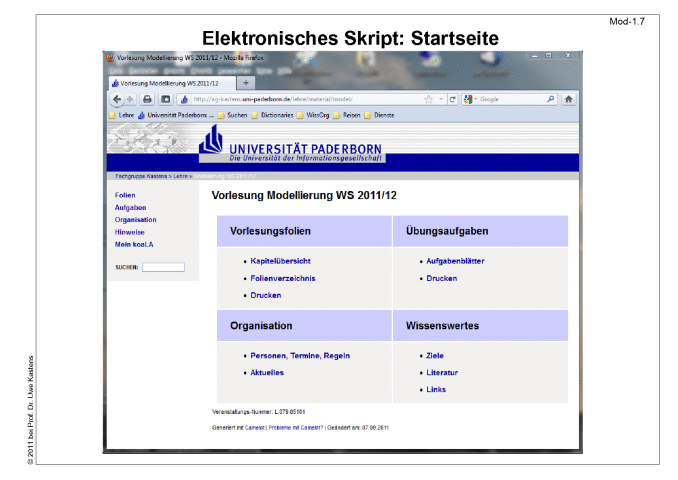The image size is (678, 480).
Task: Click Drucken under Vorlesungsfolien
Action: (265, 295)
